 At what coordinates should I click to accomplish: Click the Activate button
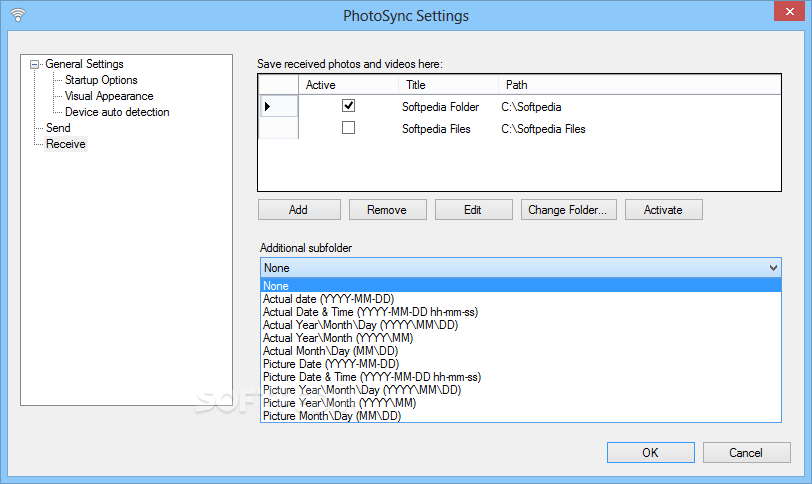click(663, 210)
